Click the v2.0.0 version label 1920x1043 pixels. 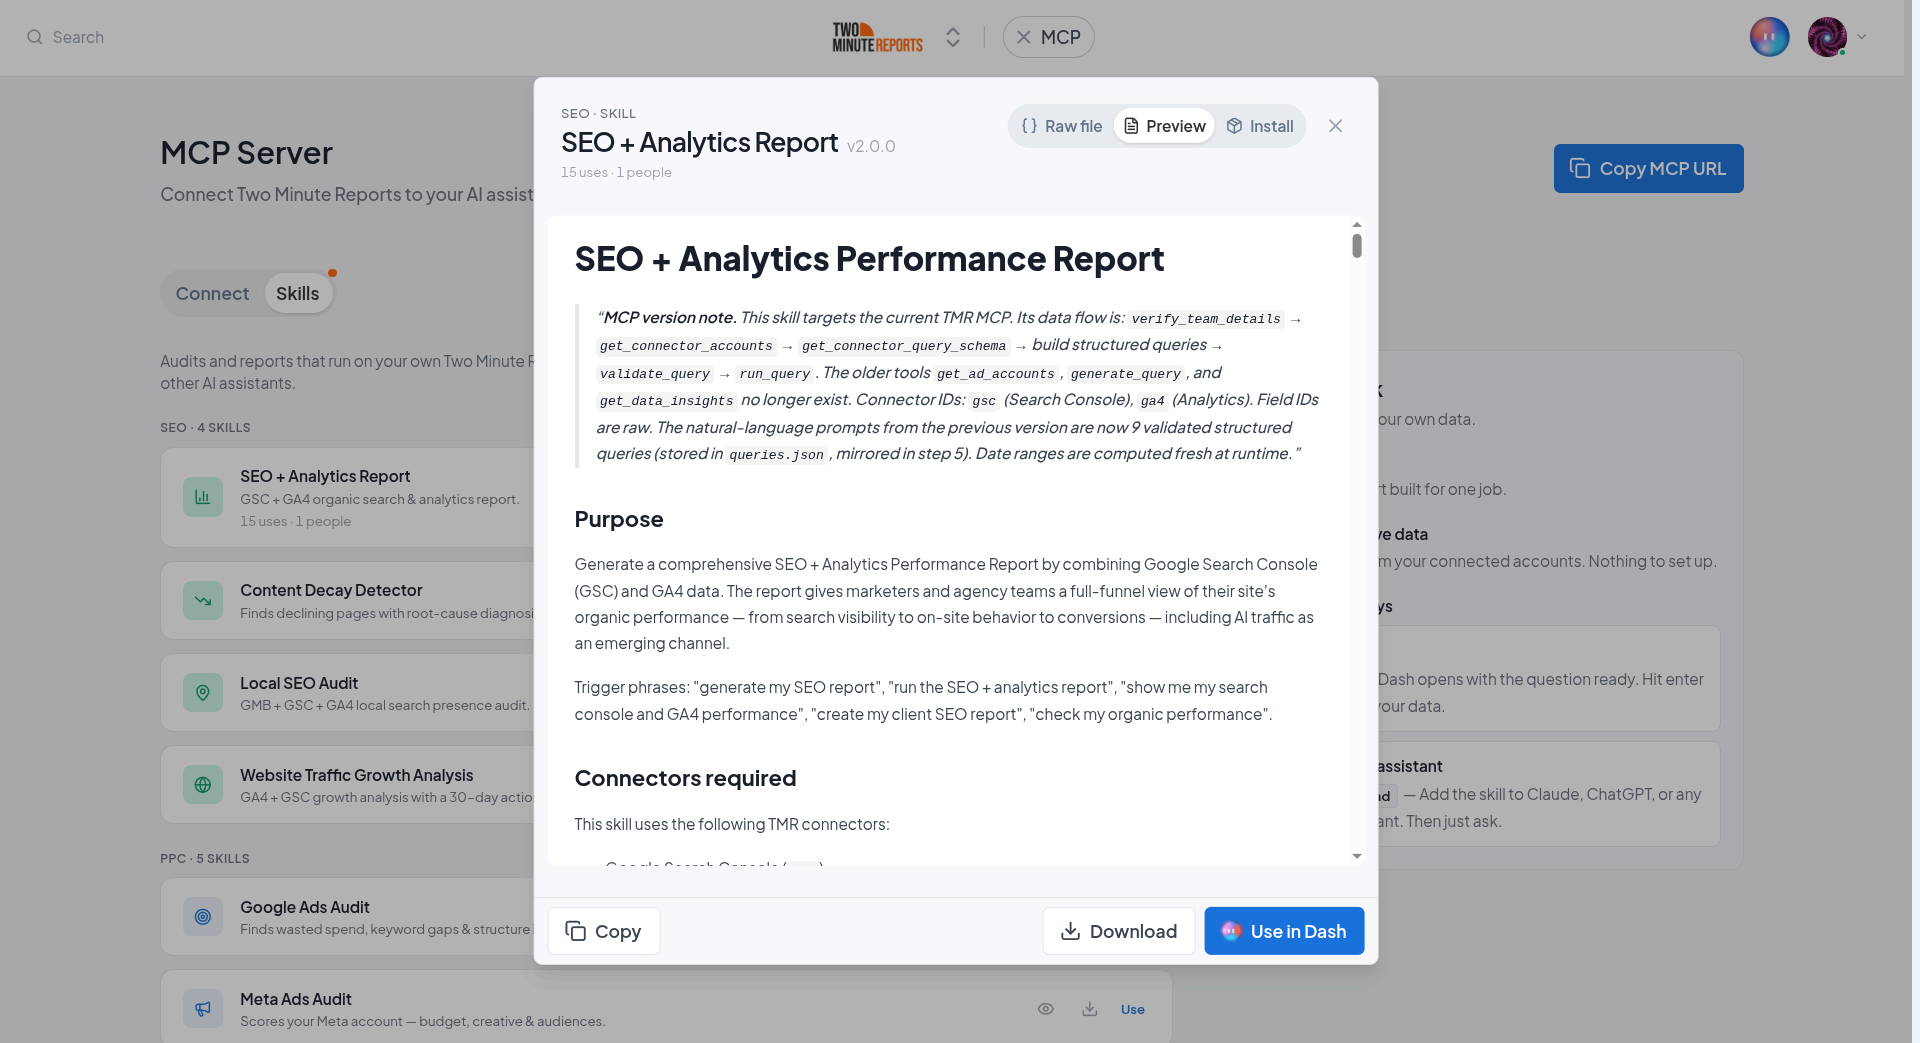point(871,146)
